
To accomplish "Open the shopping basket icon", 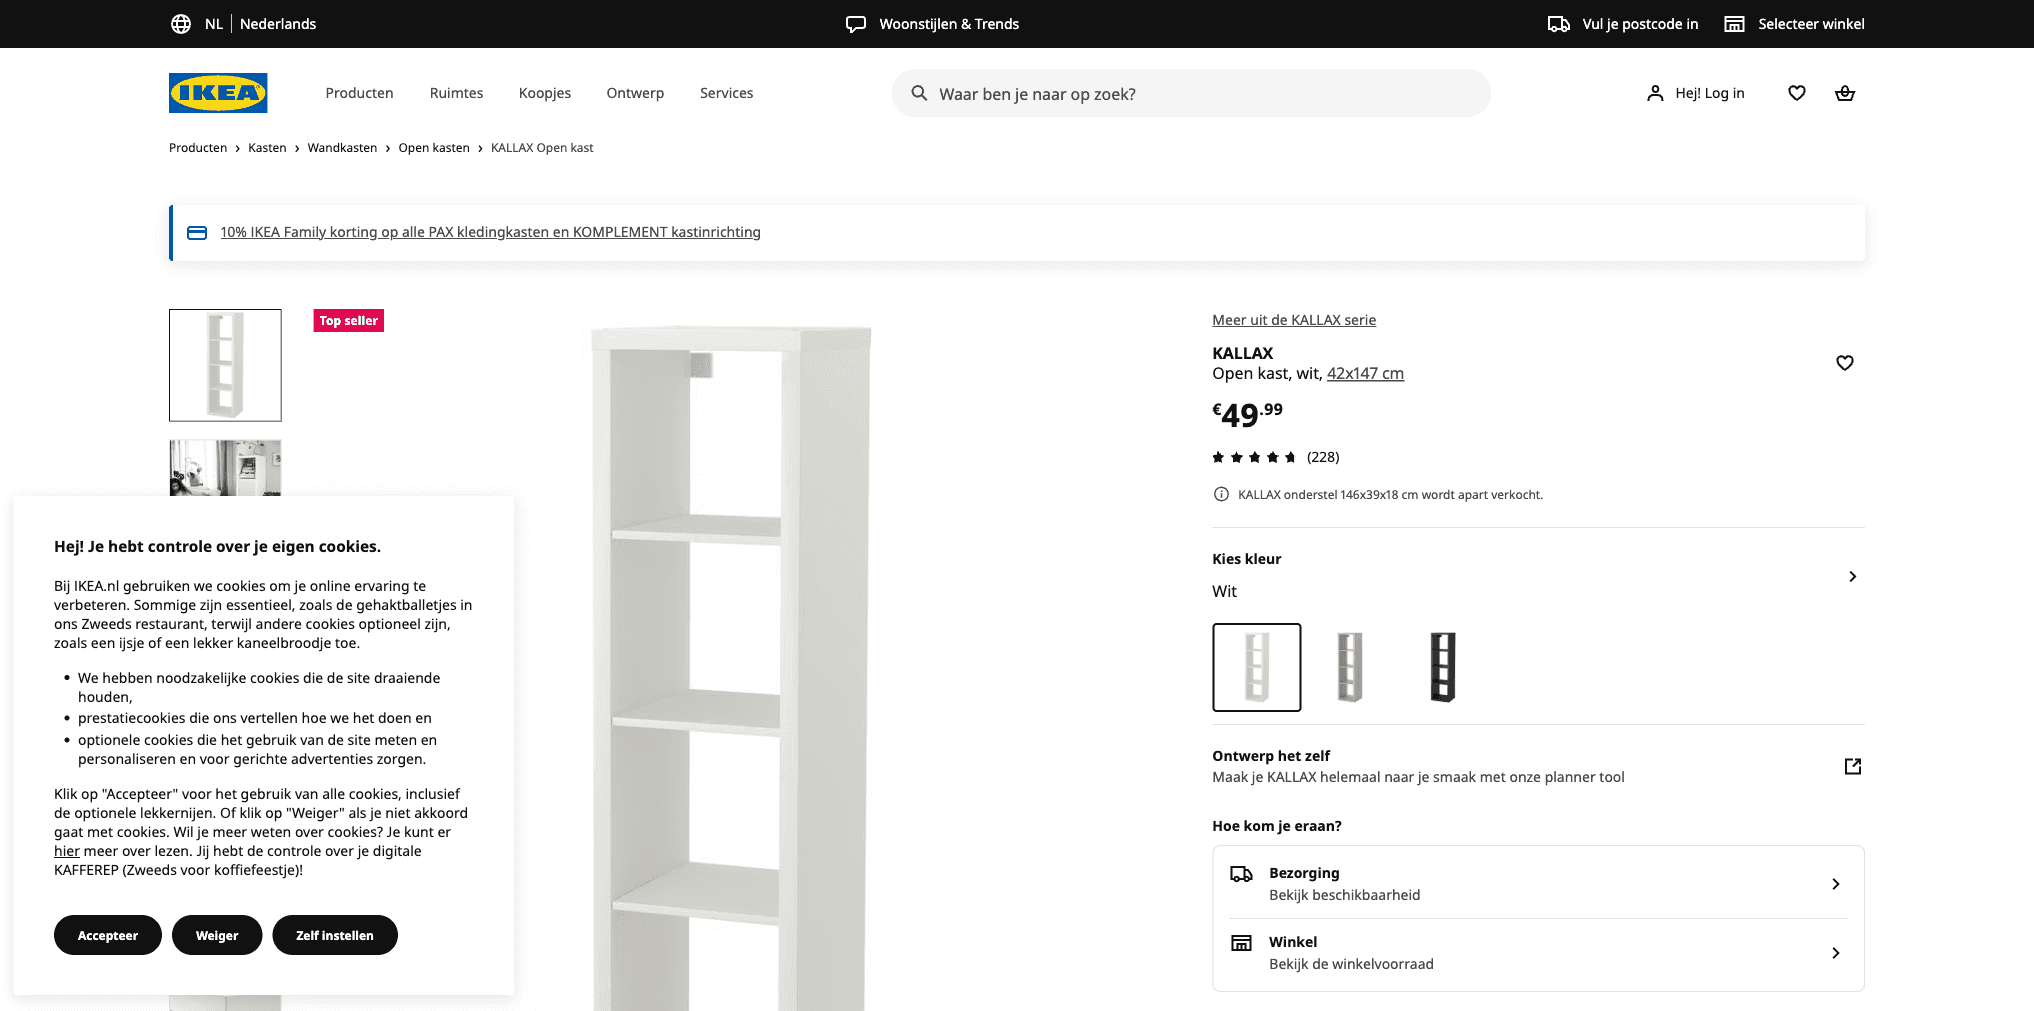I will (1845, 93).
